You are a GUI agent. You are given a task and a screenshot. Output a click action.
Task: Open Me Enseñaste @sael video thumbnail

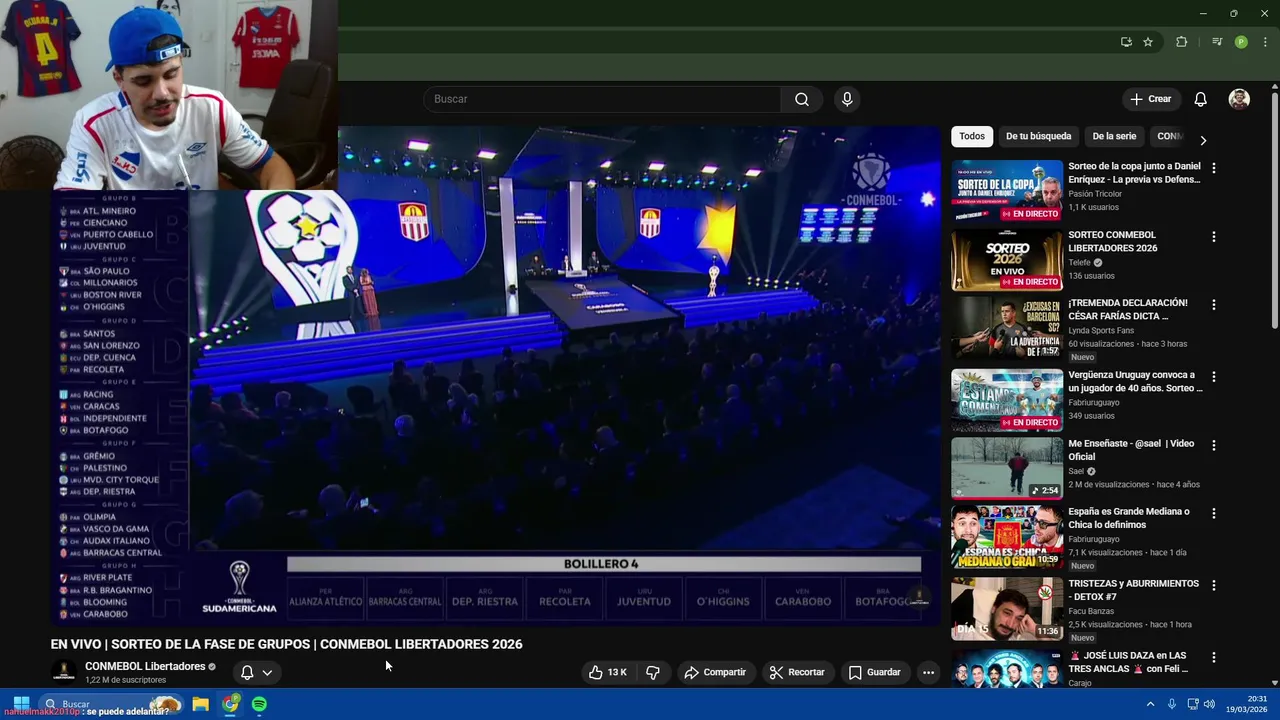[1007, 467]
